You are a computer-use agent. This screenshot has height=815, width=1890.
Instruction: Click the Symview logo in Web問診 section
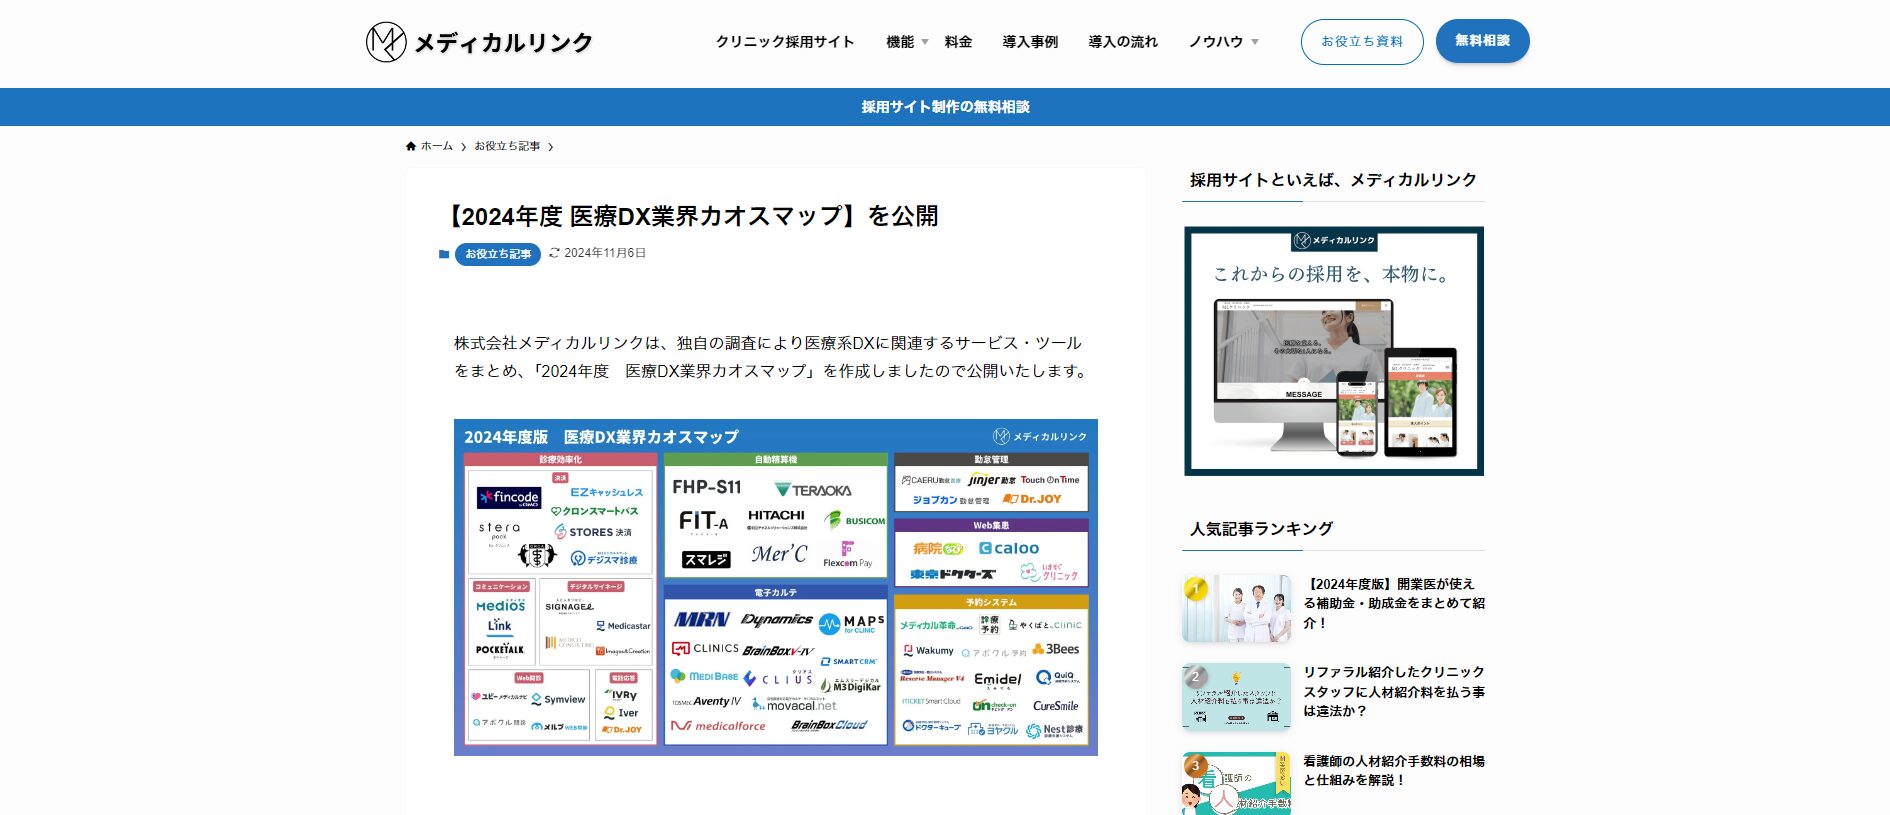point(558,699)
